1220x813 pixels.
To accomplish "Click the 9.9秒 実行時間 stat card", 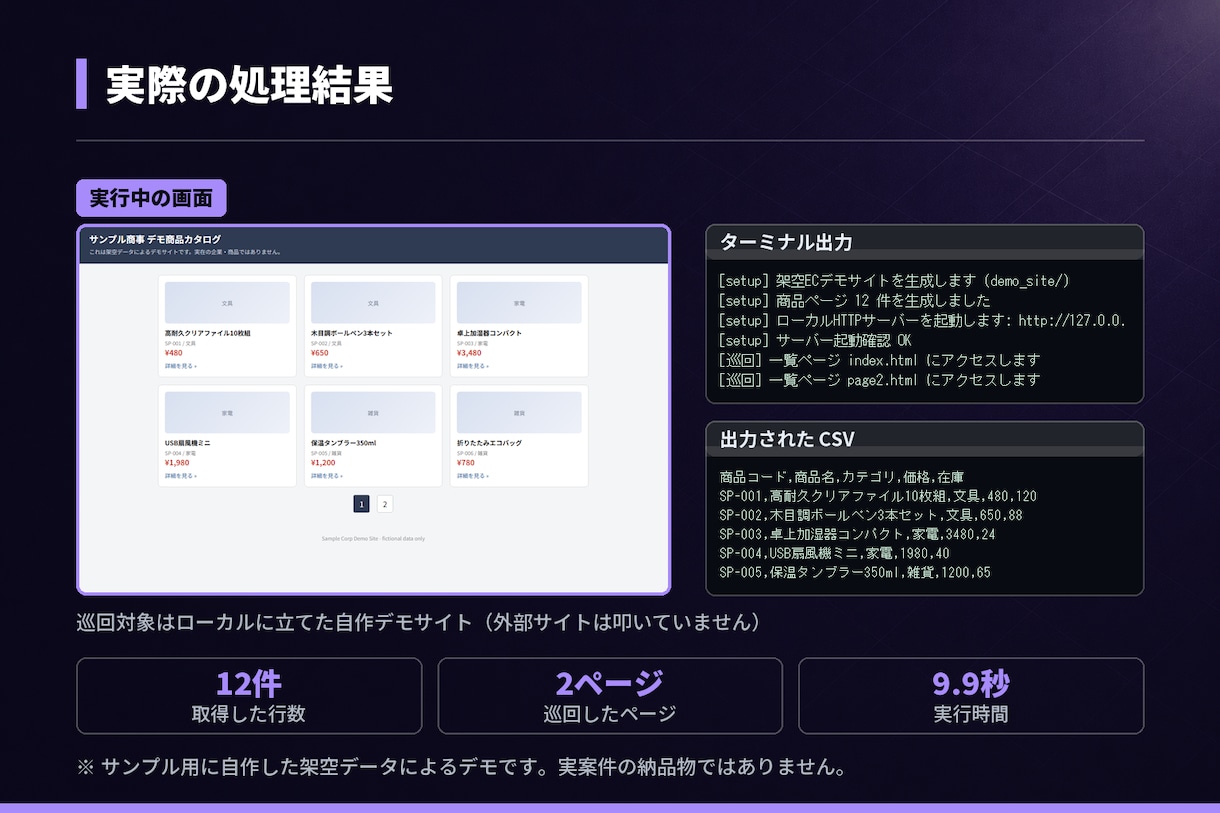I will [971, 696].
